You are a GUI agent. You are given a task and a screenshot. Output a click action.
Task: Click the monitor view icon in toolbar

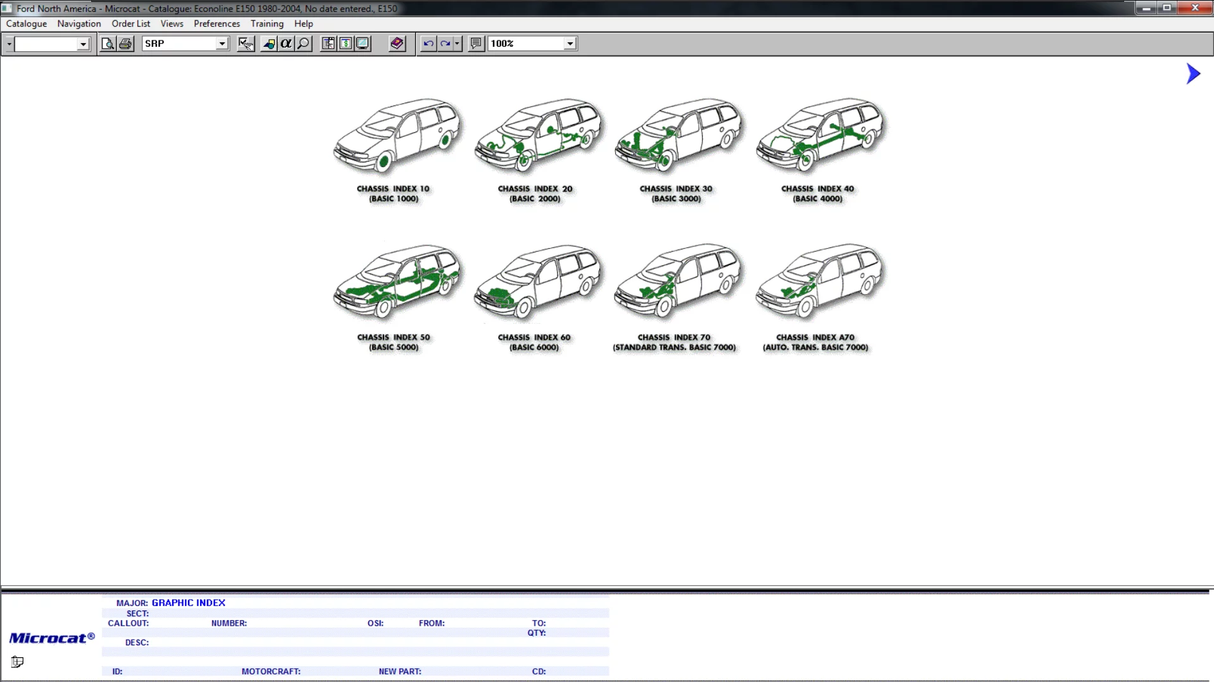coord(363,44)
